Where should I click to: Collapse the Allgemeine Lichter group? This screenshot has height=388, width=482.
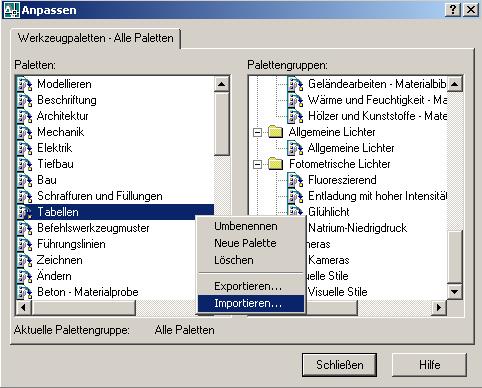[x=257, y=132]
